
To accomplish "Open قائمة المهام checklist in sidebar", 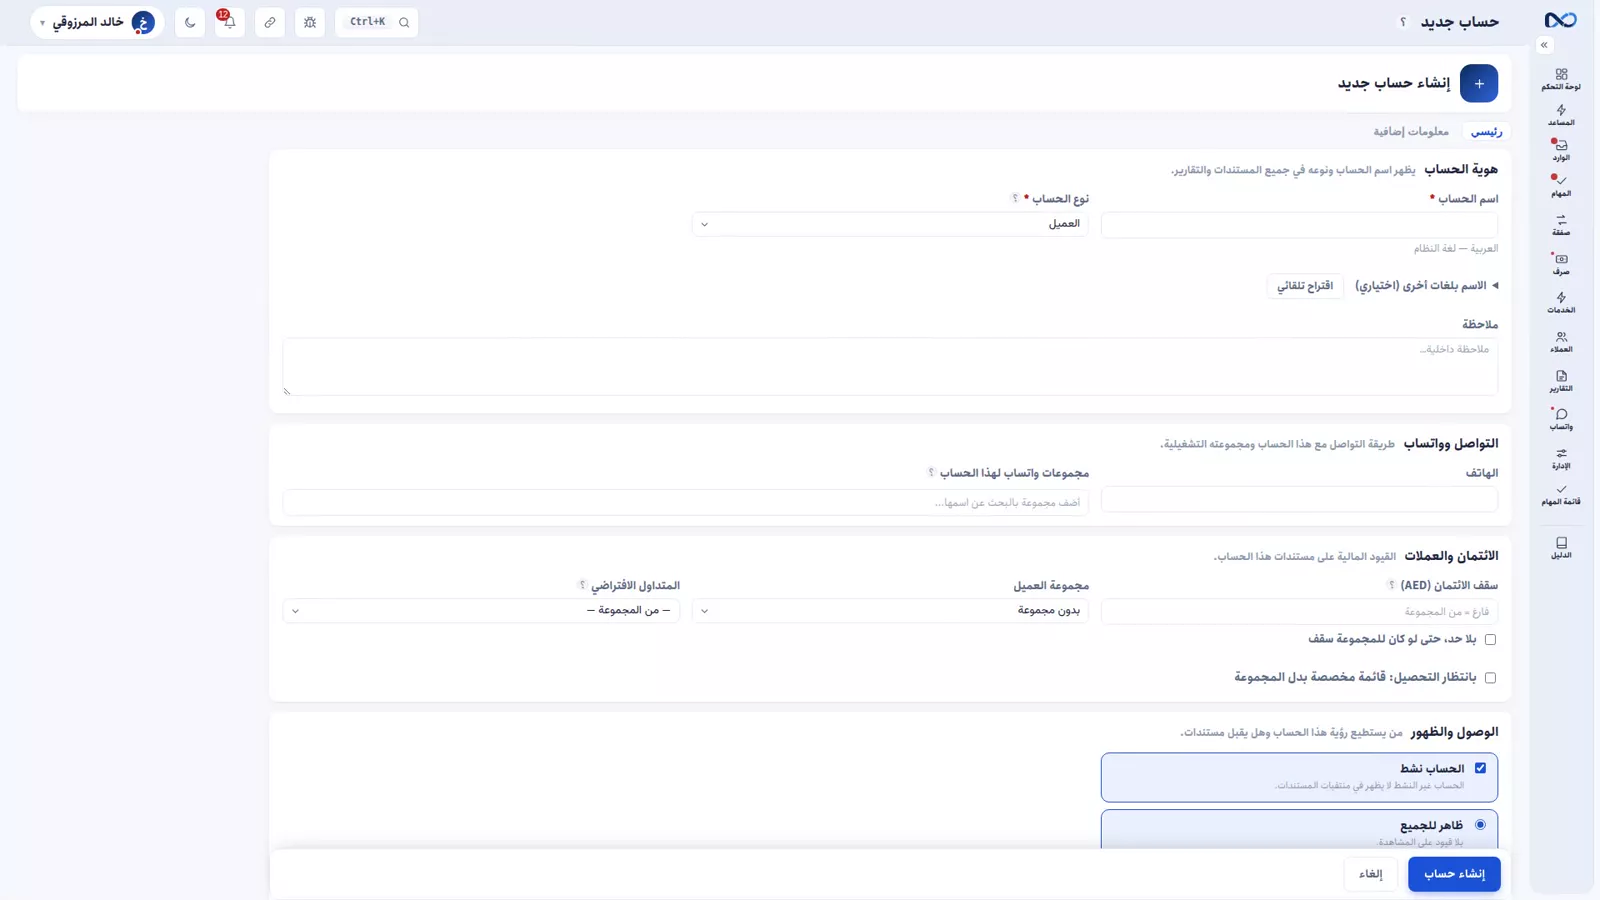I will pos(1561,495).
